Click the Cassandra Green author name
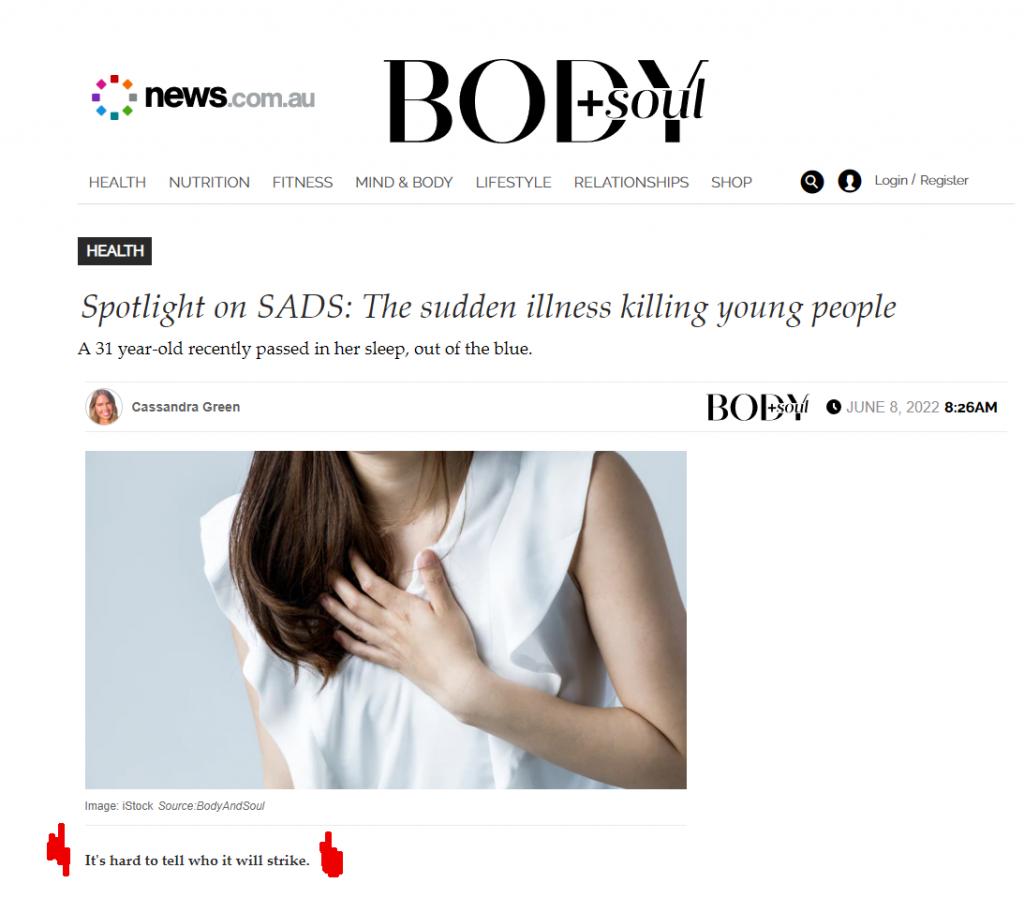 tap(186, 407)
